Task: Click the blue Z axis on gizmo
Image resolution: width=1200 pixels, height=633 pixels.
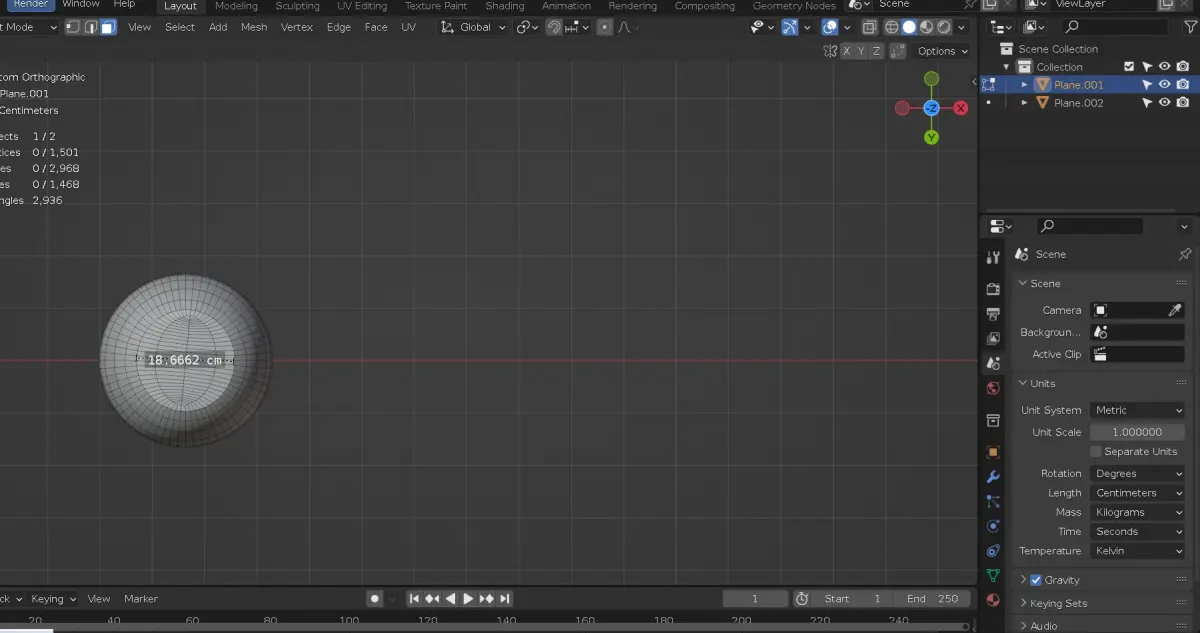Action: click(x=931, y=108)
